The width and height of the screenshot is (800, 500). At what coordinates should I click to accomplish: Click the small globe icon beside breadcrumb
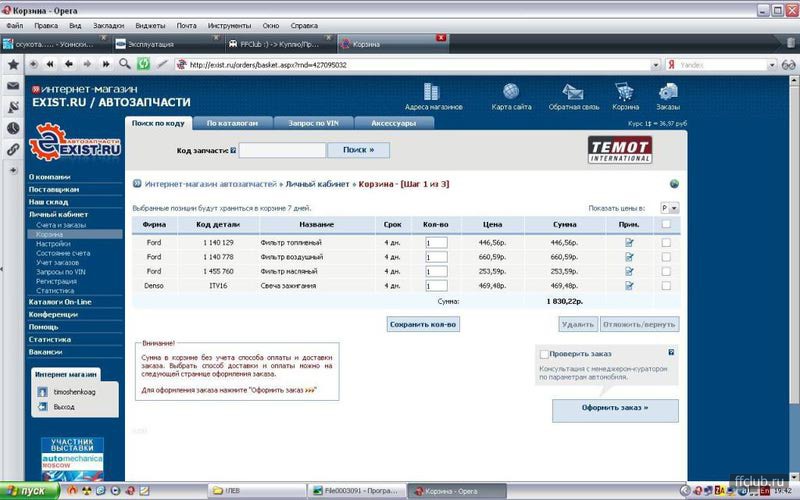674,184
